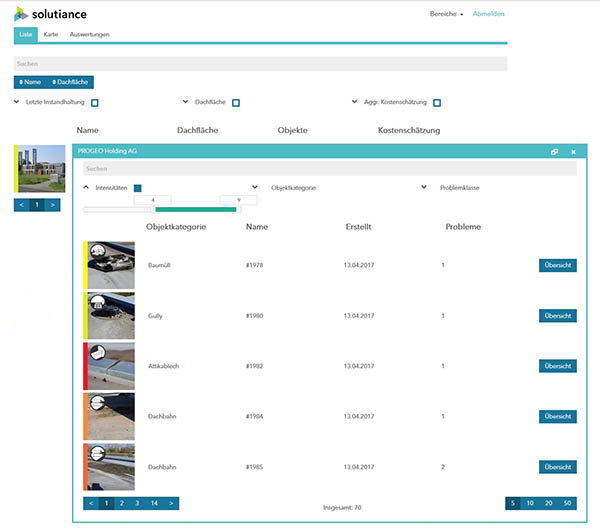This screenshot has width=600, height=531.
Task: Toggle the Letzte Instandhaltung checkbox
Action: point(95,103)
